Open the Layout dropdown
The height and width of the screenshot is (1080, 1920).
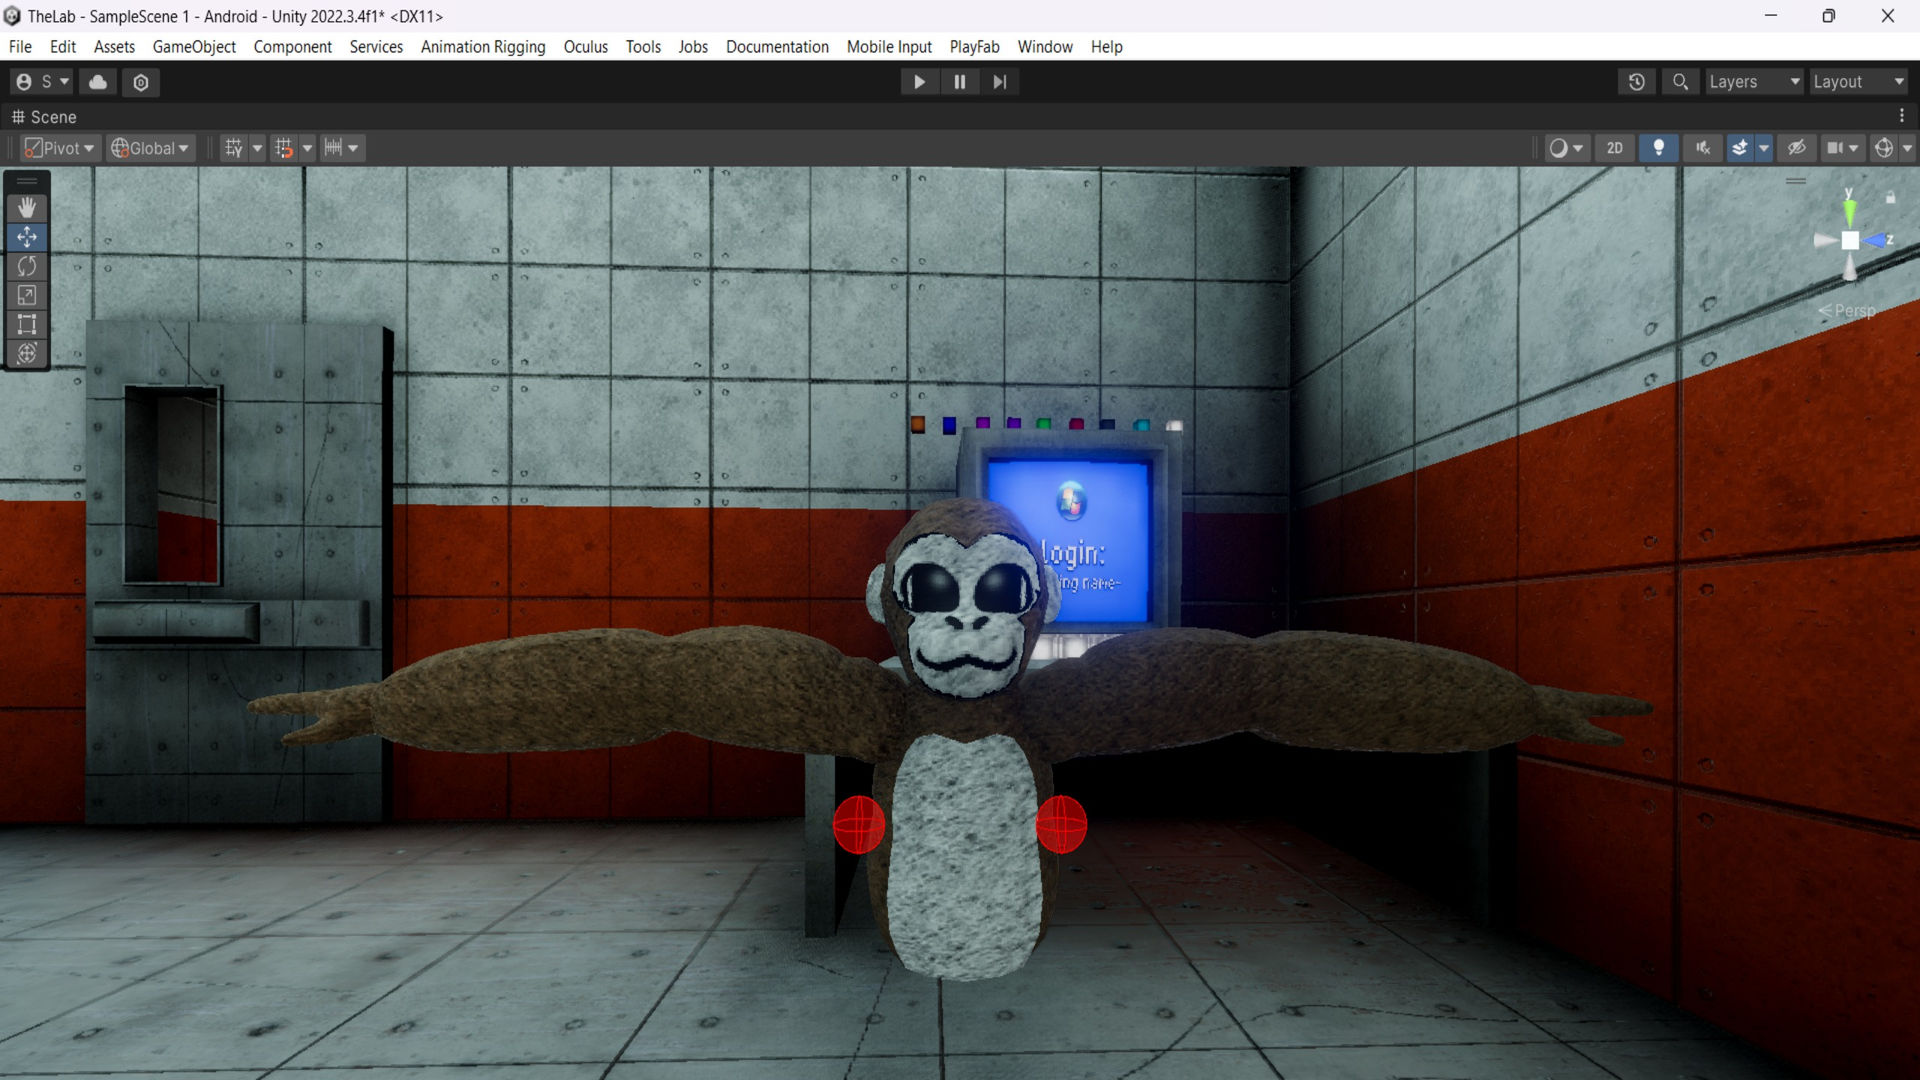1859,82
